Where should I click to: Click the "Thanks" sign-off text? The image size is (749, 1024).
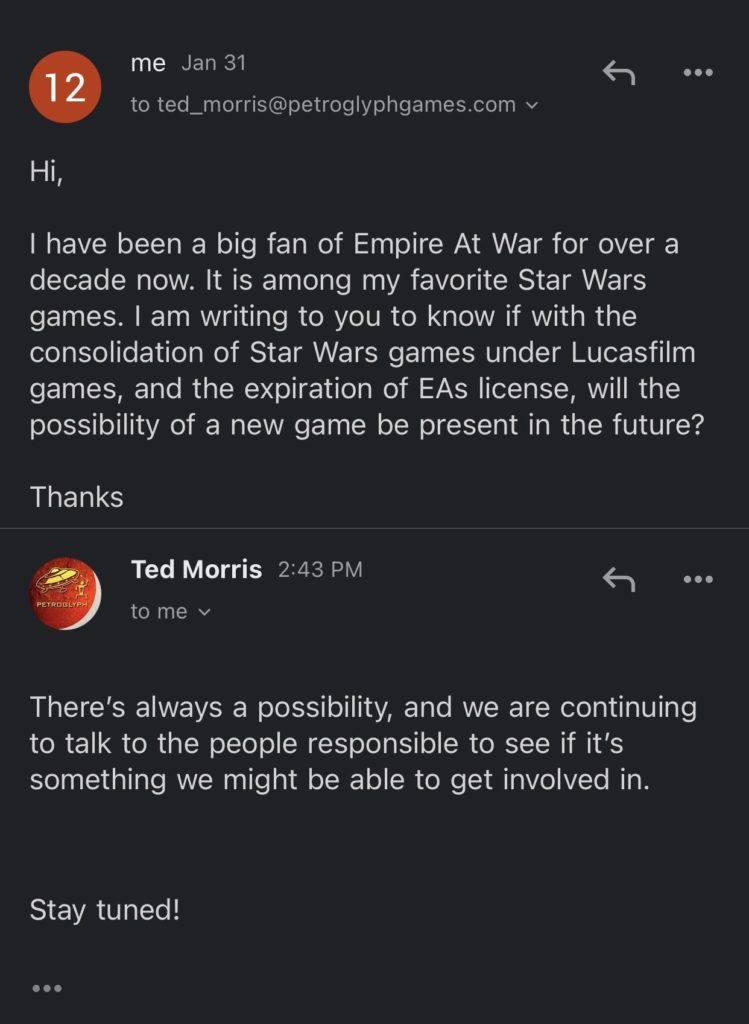click(x=77, y=497)
